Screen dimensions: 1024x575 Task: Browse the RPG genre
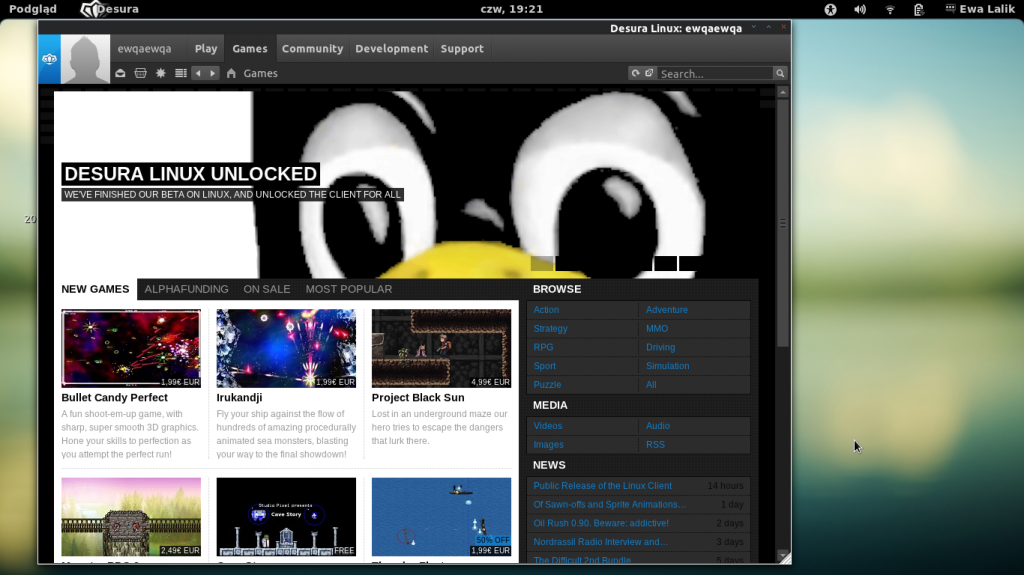coord(543,348)
